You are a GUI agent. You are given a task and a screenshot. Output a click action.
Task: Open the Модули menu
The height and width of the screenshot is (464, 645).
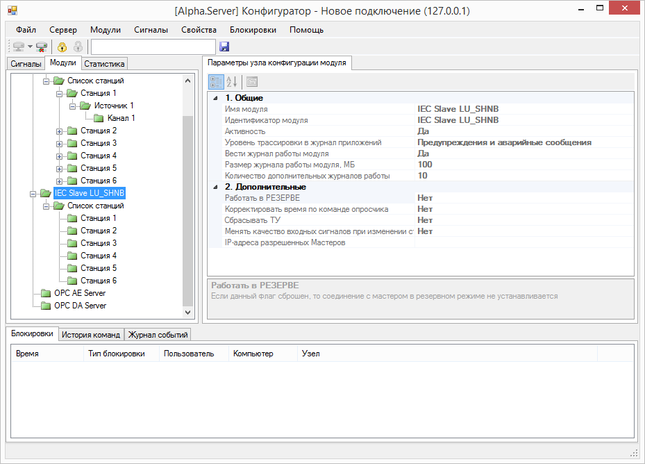pos(105,30)
